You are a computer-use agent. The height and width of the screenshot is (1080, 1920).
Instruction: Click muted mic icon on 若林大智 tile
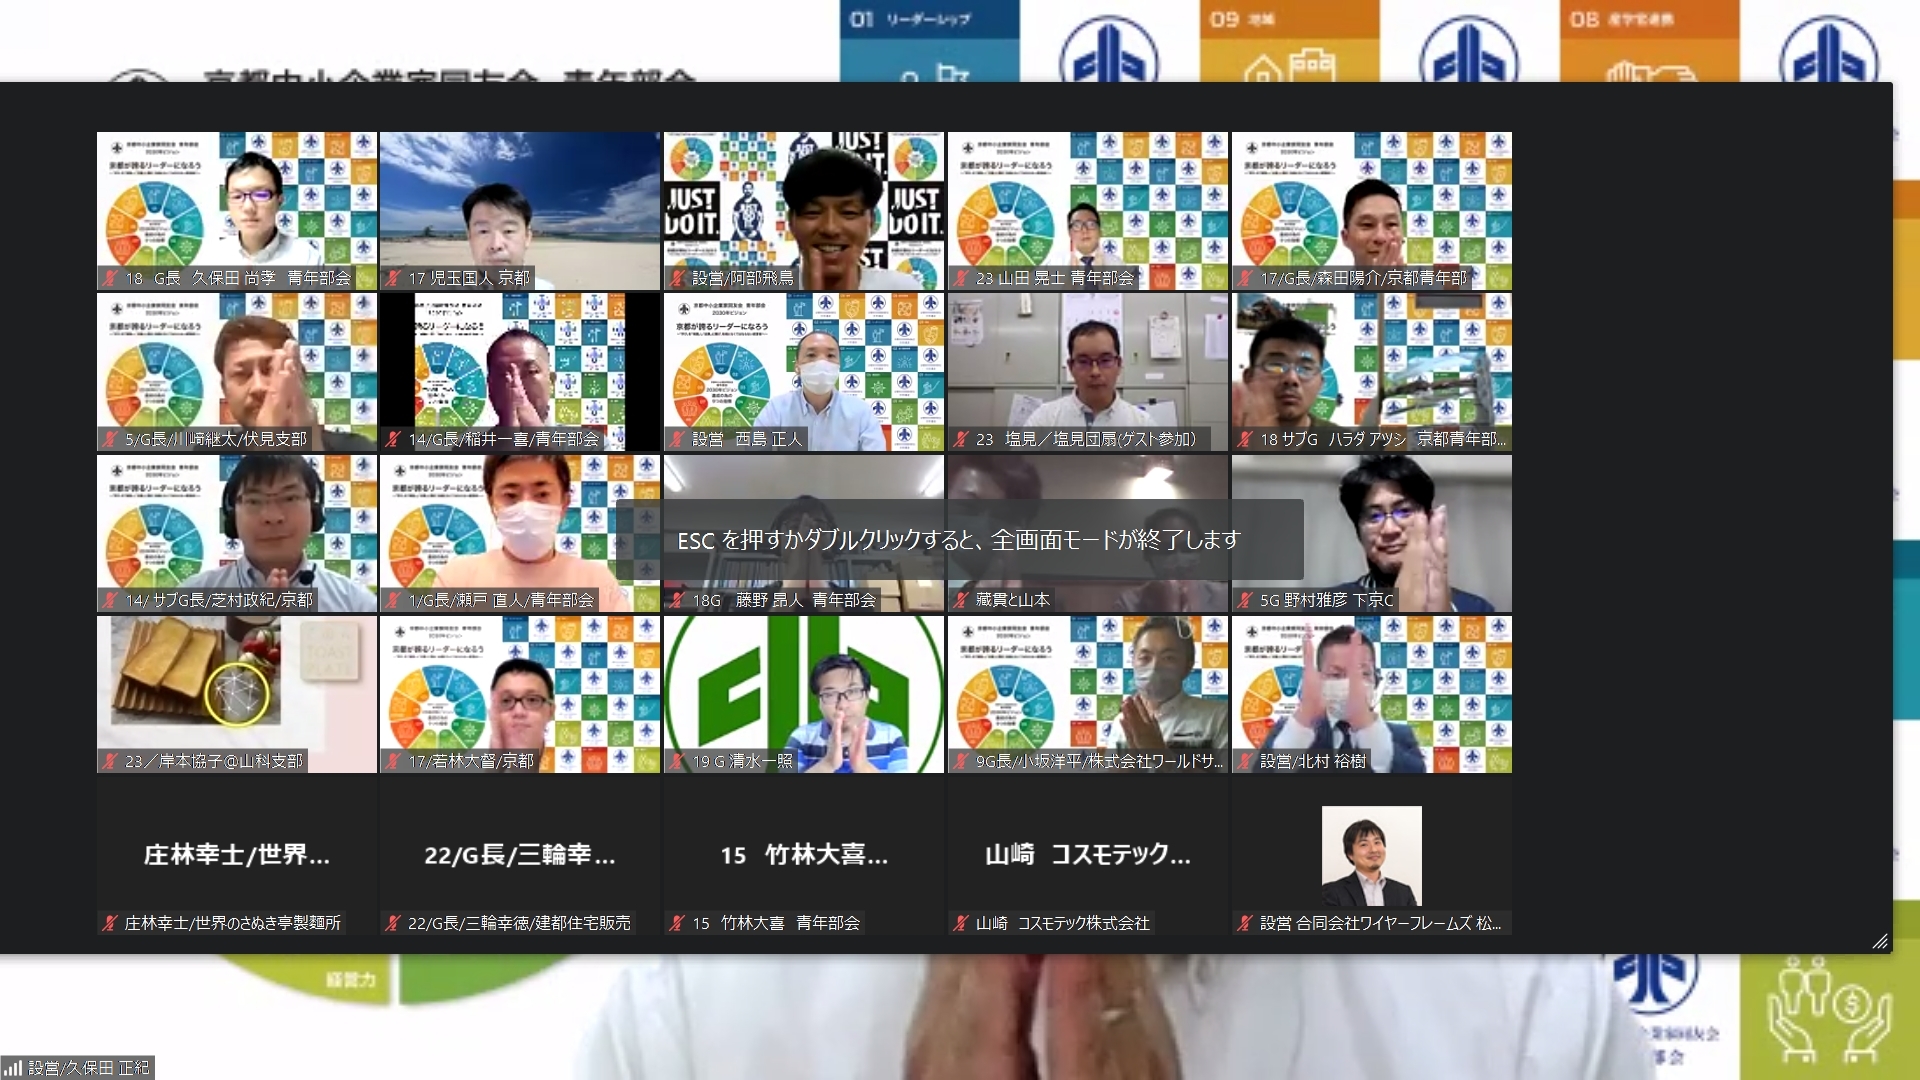(393, 761)
